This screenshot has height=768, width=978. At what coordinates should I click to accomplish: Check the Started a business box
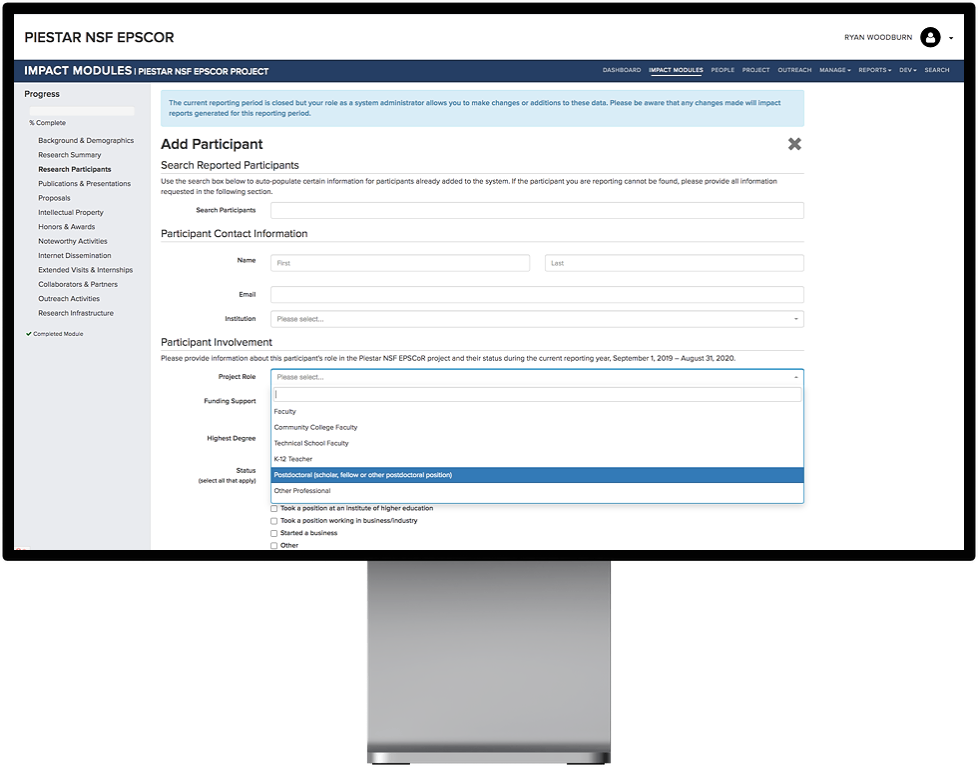point(274,533)
